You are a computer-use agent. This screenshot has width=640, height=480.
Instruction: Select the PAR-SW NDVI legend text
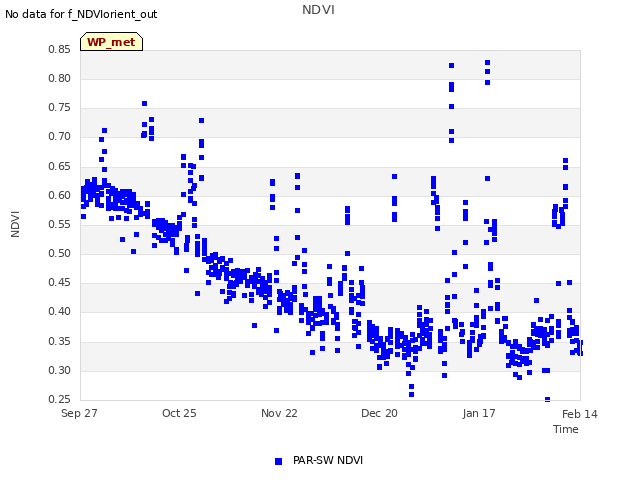328,460
